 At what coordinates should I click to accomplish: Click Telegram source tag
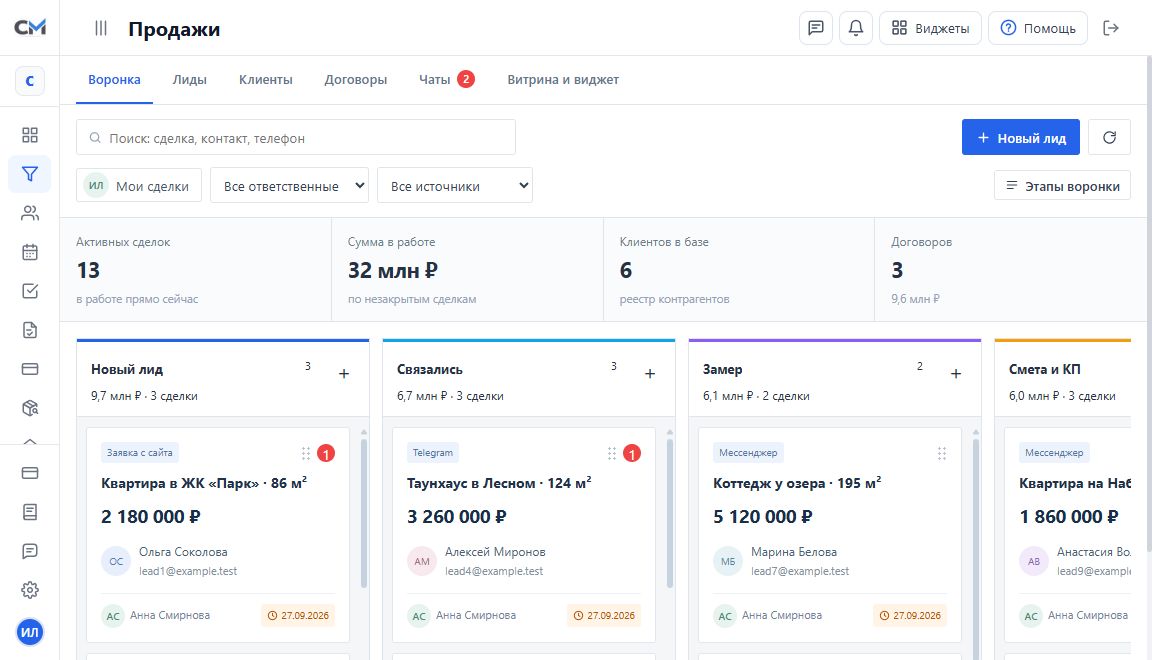point(433,453)
